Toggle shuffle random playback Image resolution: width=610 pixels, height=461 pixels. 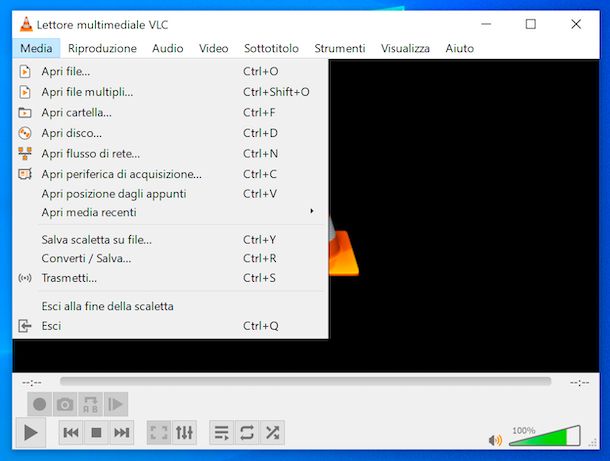[272, 432]
